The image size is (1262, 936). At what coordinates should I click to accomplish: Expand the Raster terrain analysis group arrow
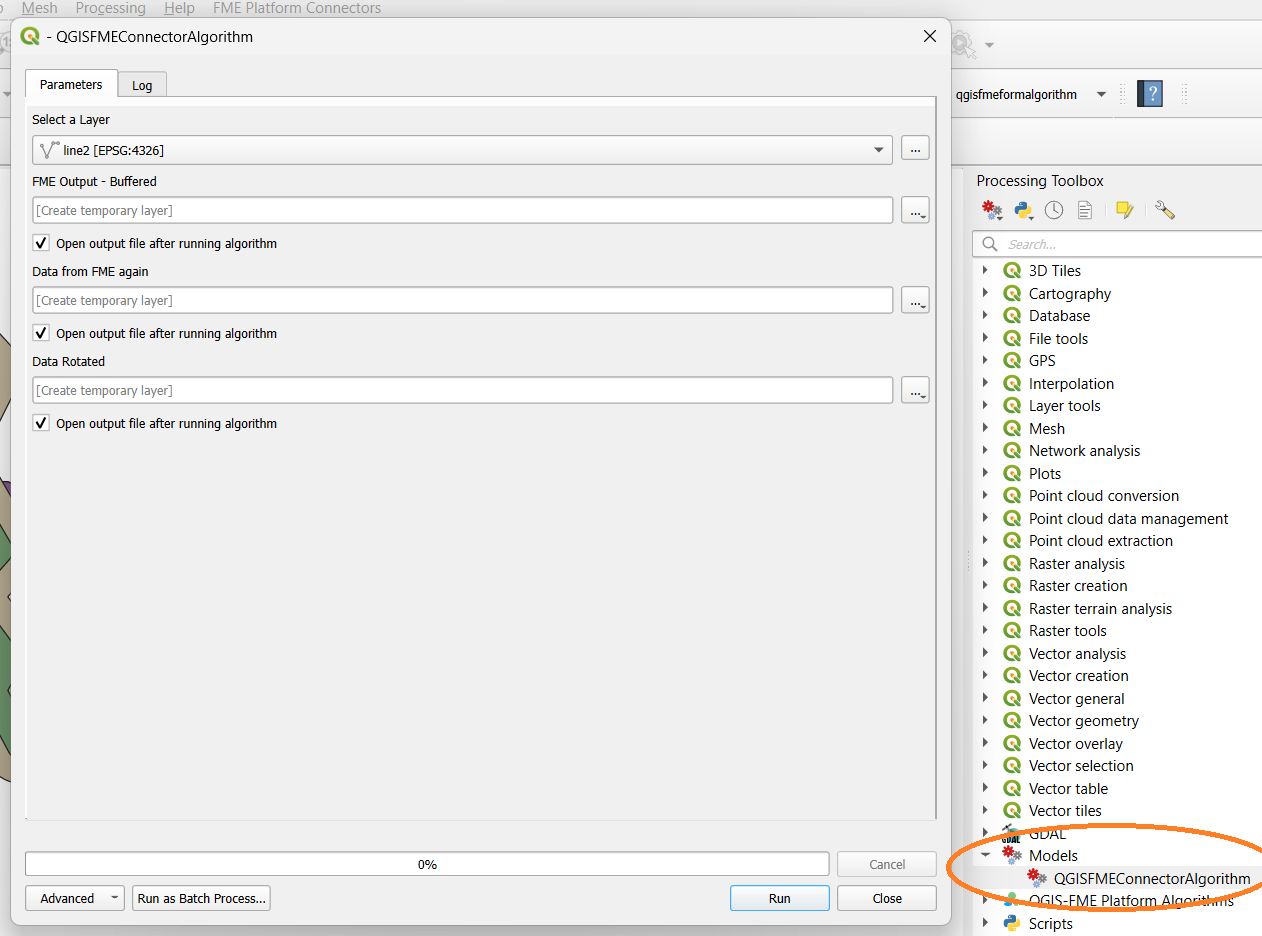[986, 609]
